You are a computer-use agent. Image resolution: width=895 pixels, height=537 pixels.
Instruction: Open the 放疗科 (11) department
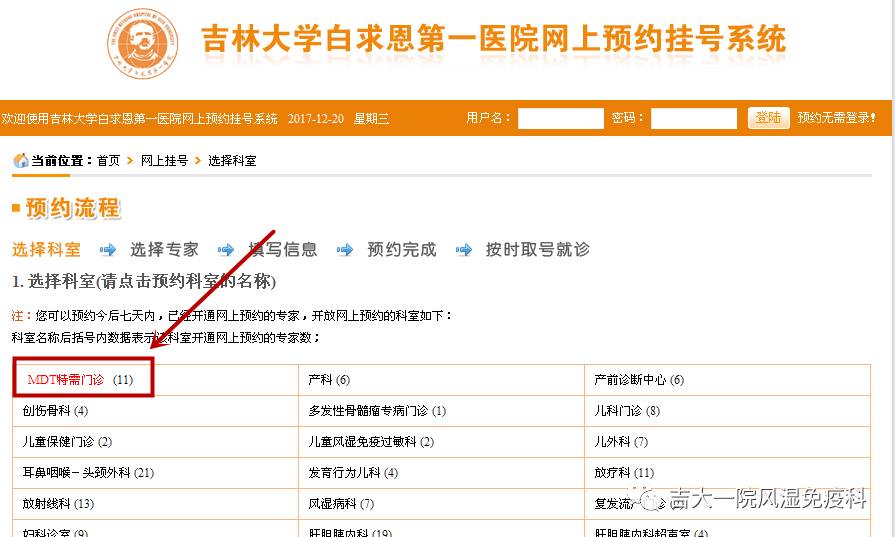click(x=624, y=473)
